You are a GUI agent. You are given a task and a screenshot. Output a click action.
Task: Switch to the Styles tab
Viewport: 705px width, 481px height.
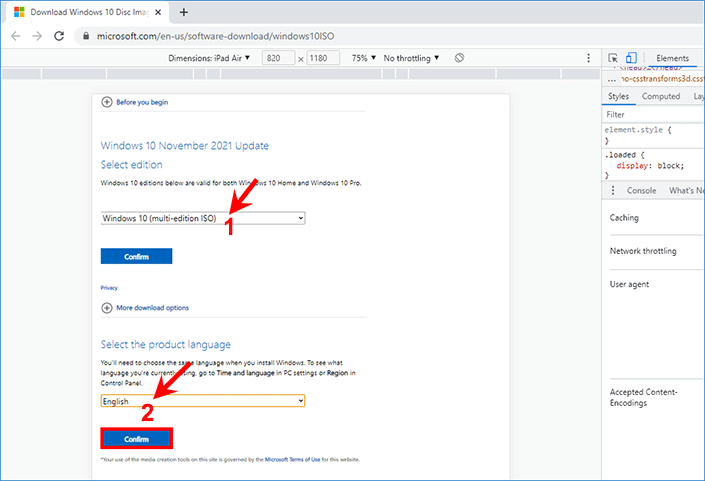tap(618, 96)
